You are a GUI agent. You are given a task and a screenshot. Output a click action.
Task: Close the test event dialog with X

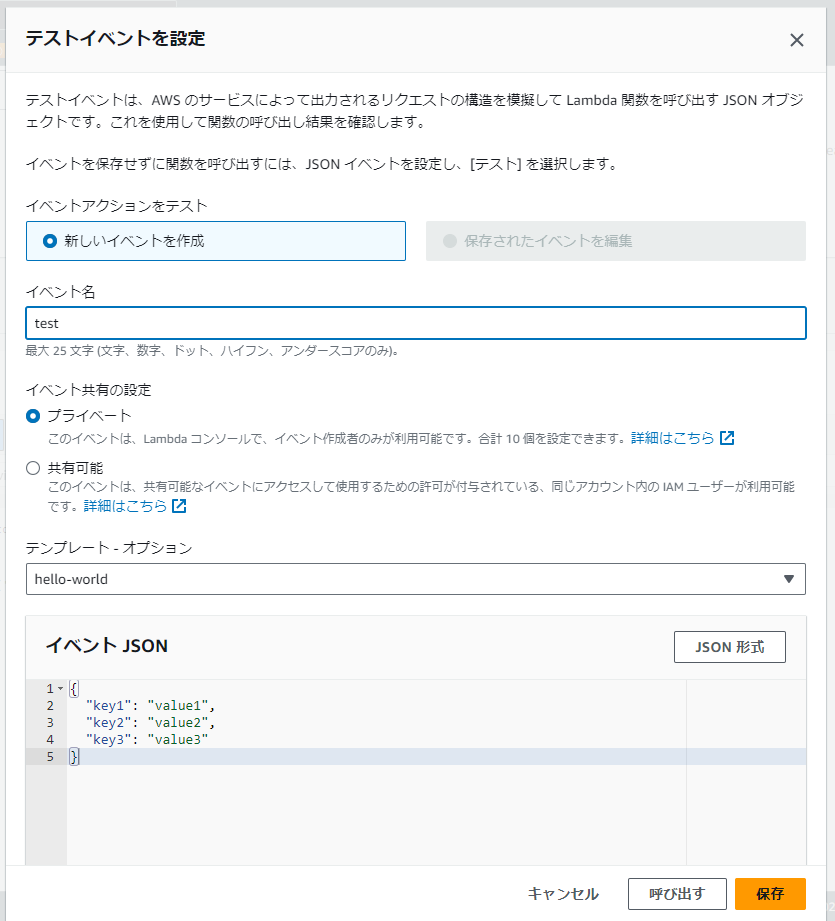(x=796, y=40)
